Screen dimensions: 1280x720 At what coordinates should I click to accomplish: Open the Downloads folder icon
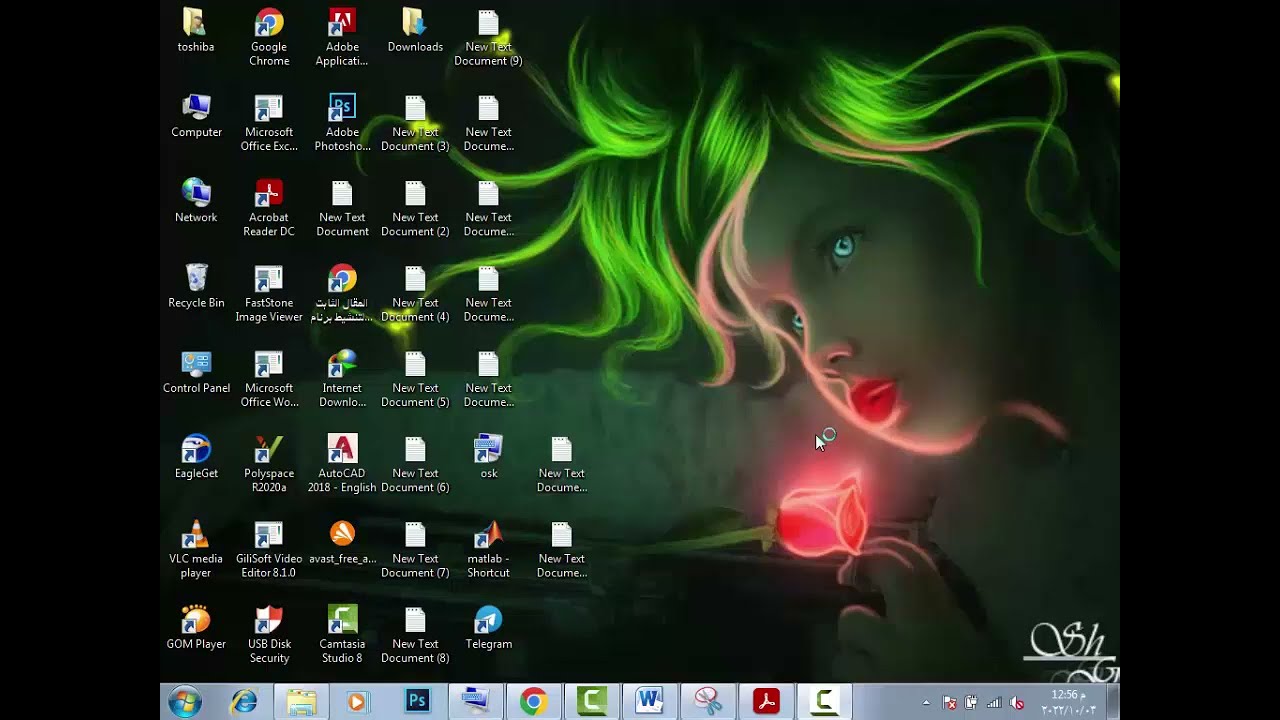(x=415, y=30)
